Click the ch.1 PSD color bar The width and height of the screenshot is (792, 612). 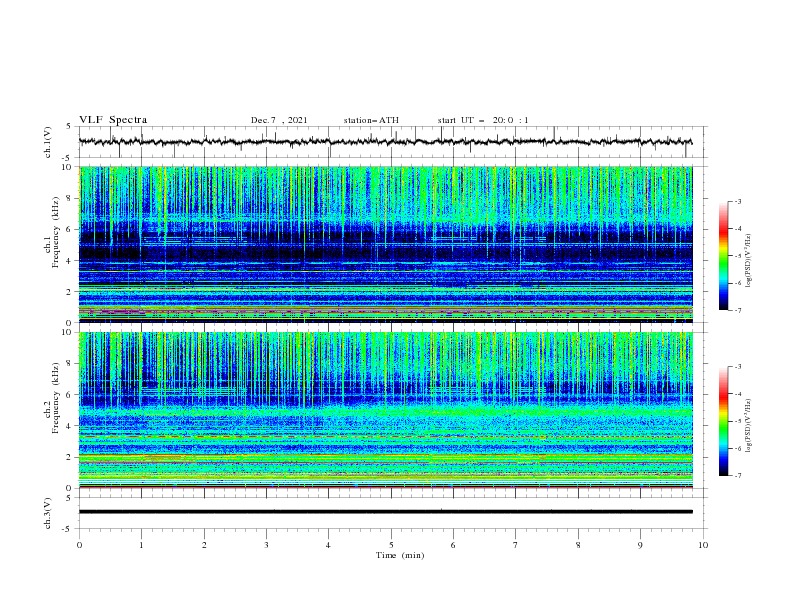click(x=723, y=256)
